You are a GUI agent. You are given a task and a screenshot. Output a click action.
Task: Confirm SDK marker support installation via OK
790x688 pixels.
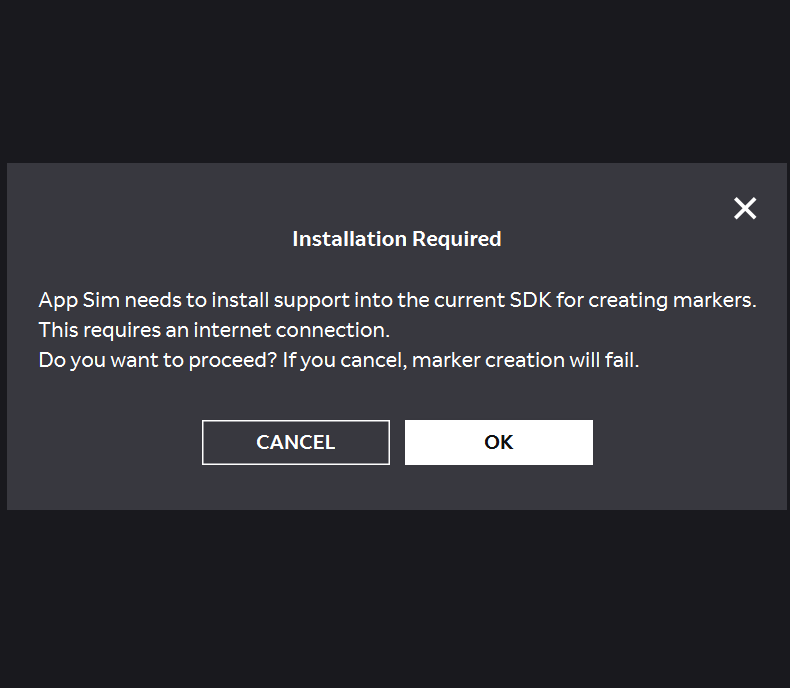498,442
